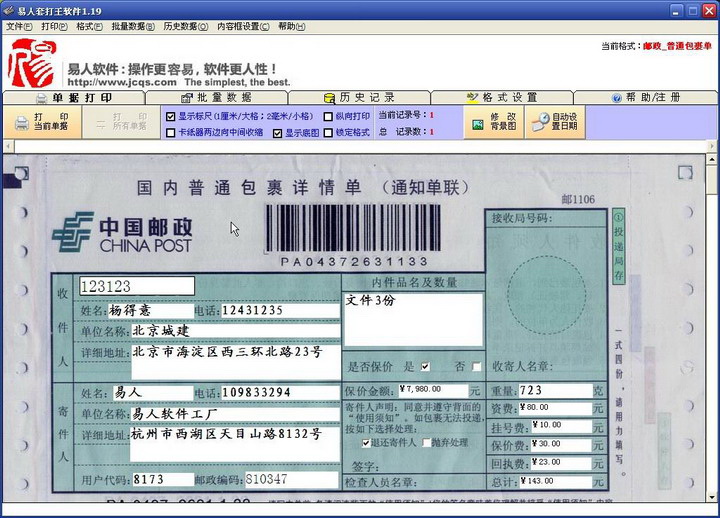Open the 打印 menu
This screenshot has width=720, height=518.
54,27
